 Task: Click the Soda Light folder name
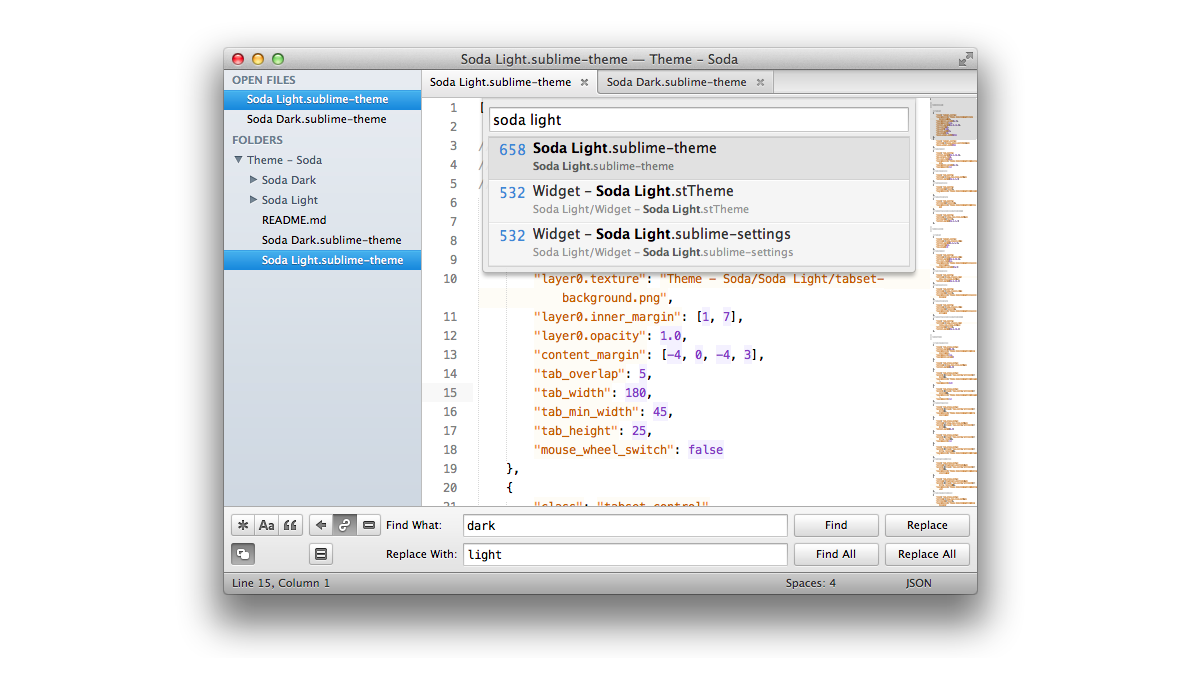[x=290, y=200]
